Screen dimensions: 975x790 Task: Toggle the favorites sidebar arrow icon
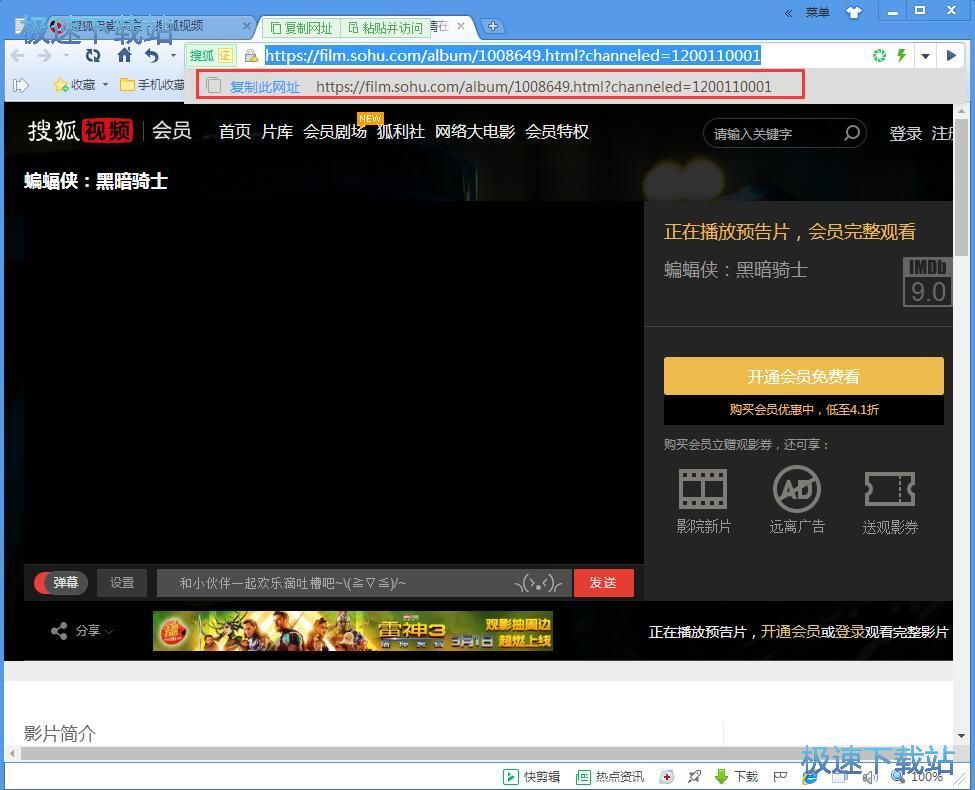click(21, 85)
